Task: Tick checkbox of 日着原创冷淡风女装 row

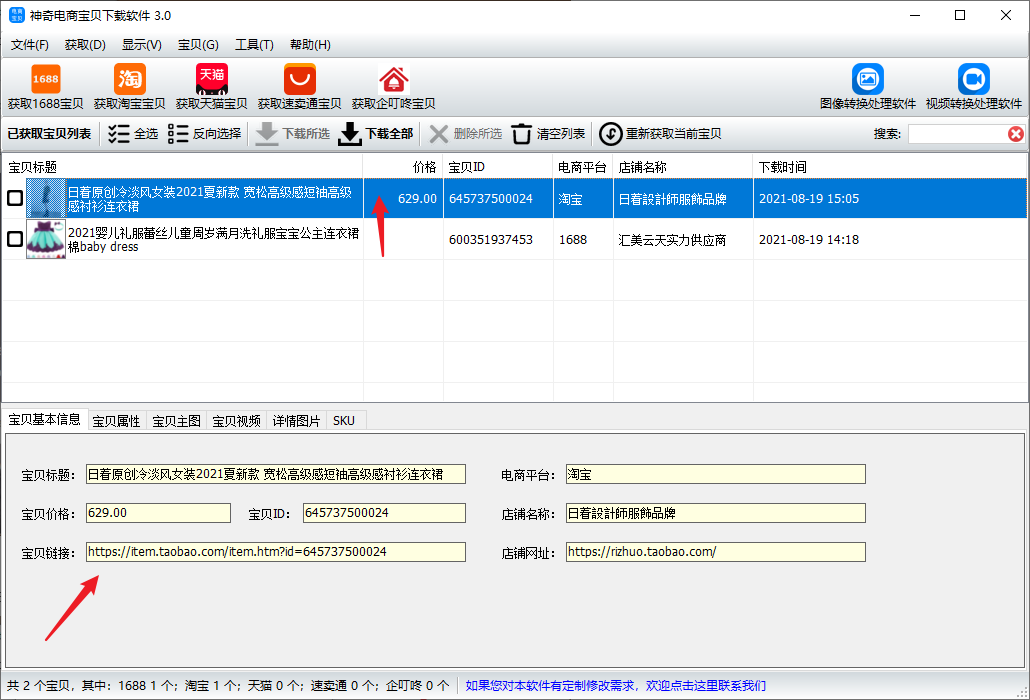Action: [x=15, y=198]
